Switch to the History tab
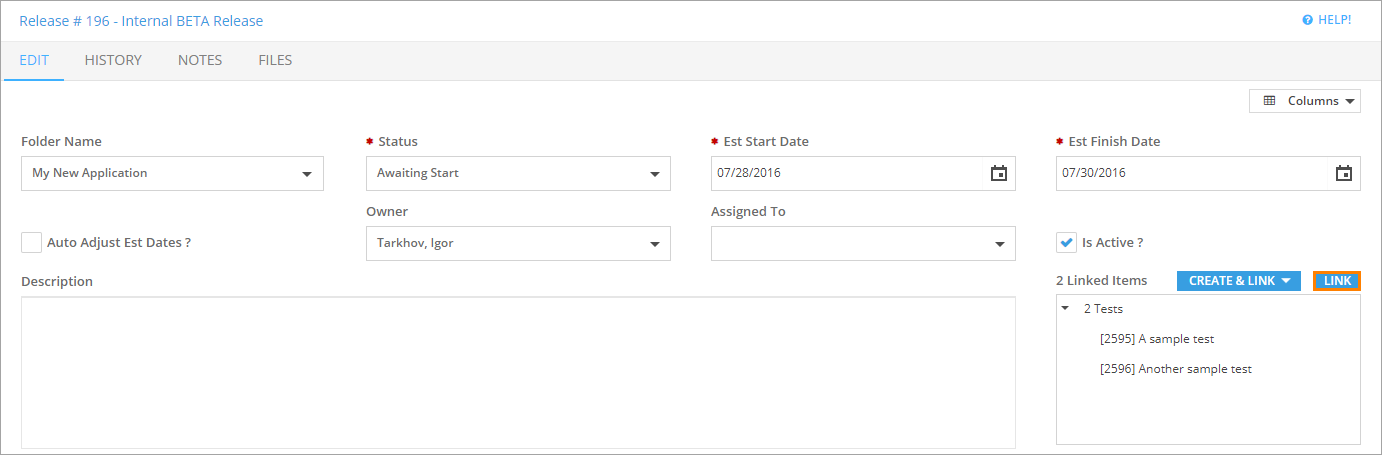Viewport: 1382px width, 455px height. 113,60
